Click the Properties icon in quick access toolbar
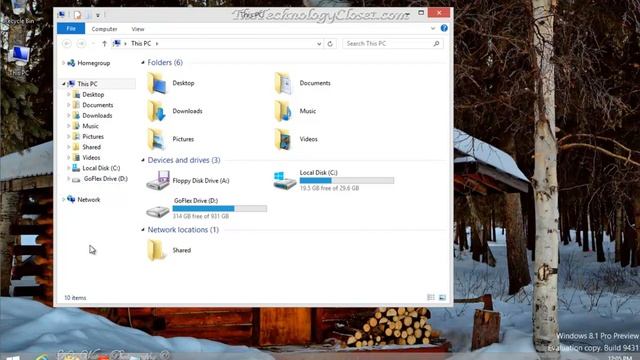 point(77,15)
